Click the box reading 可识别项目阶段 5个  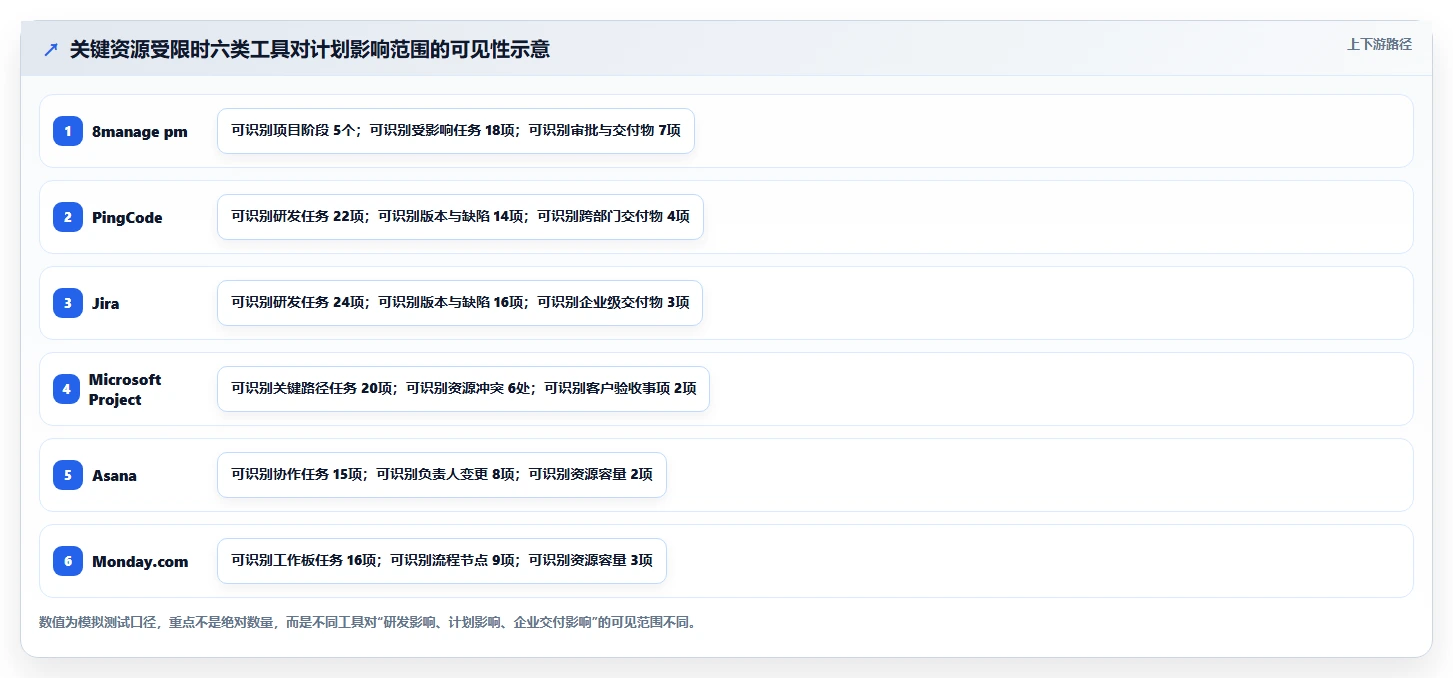coord(456,131)
